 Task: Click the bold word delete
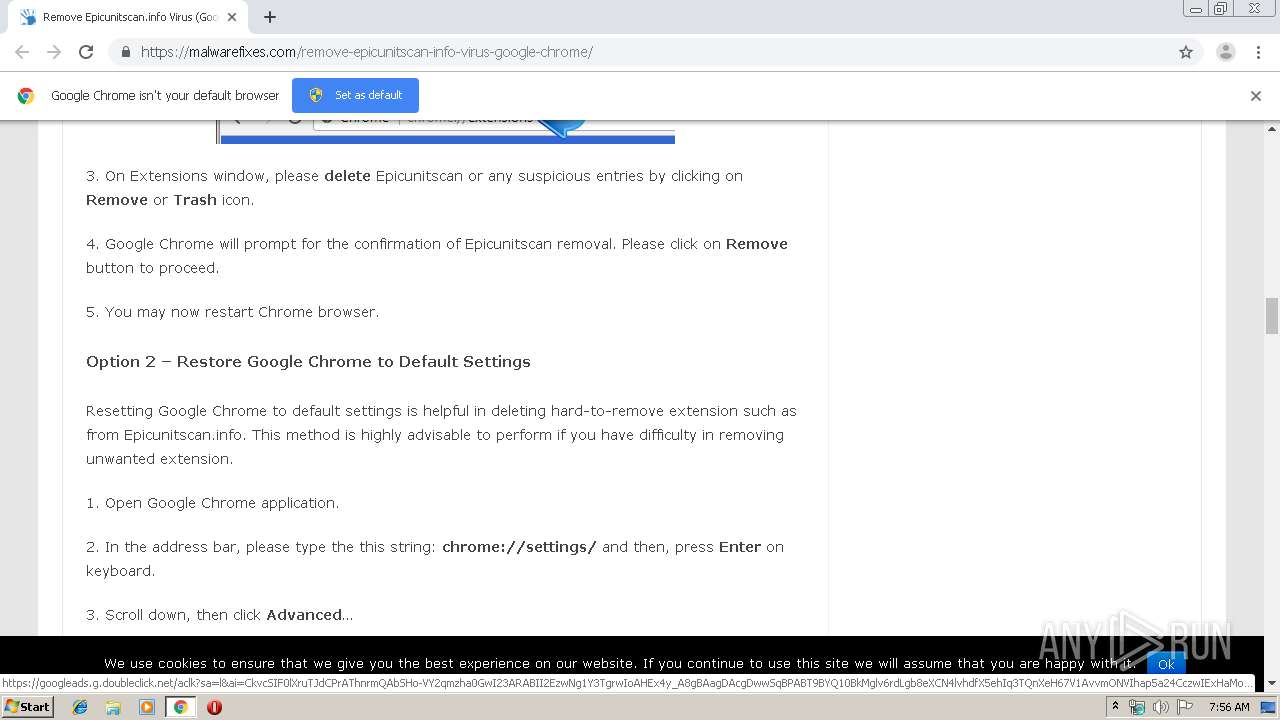(347, 176)
